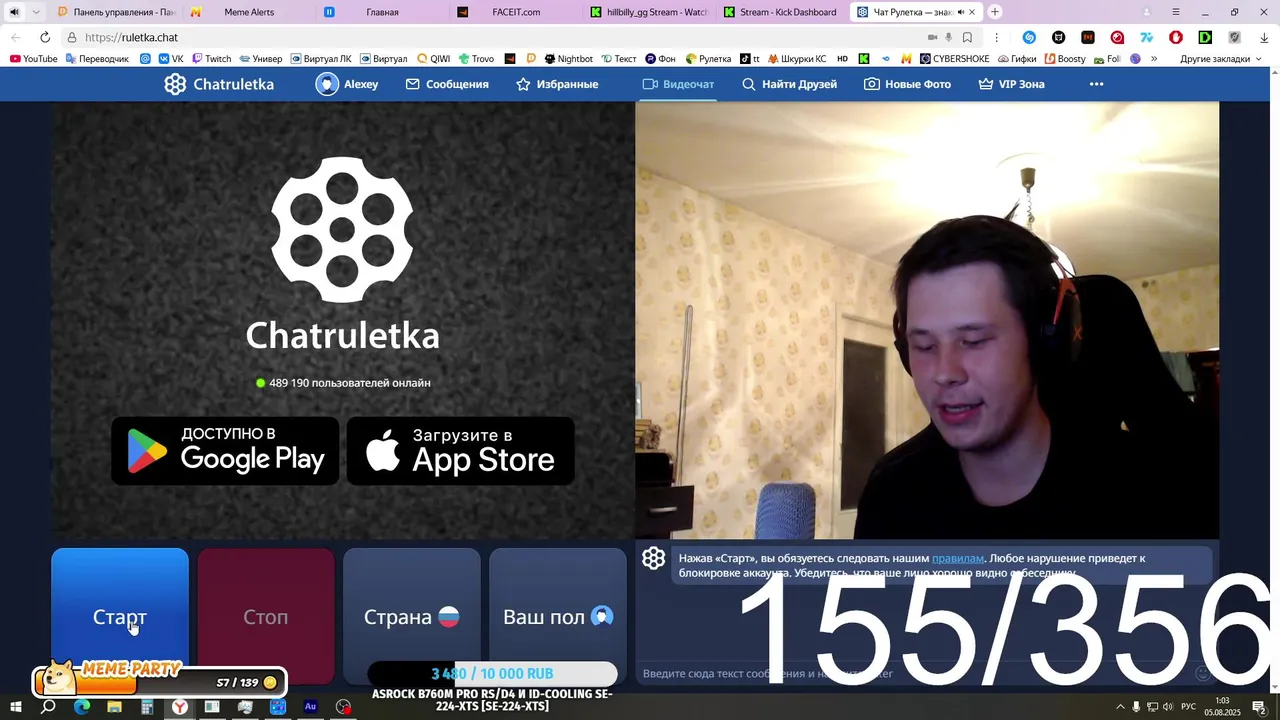Open a new browser tab
The image size is (1280, 720).
coord(994,12)
